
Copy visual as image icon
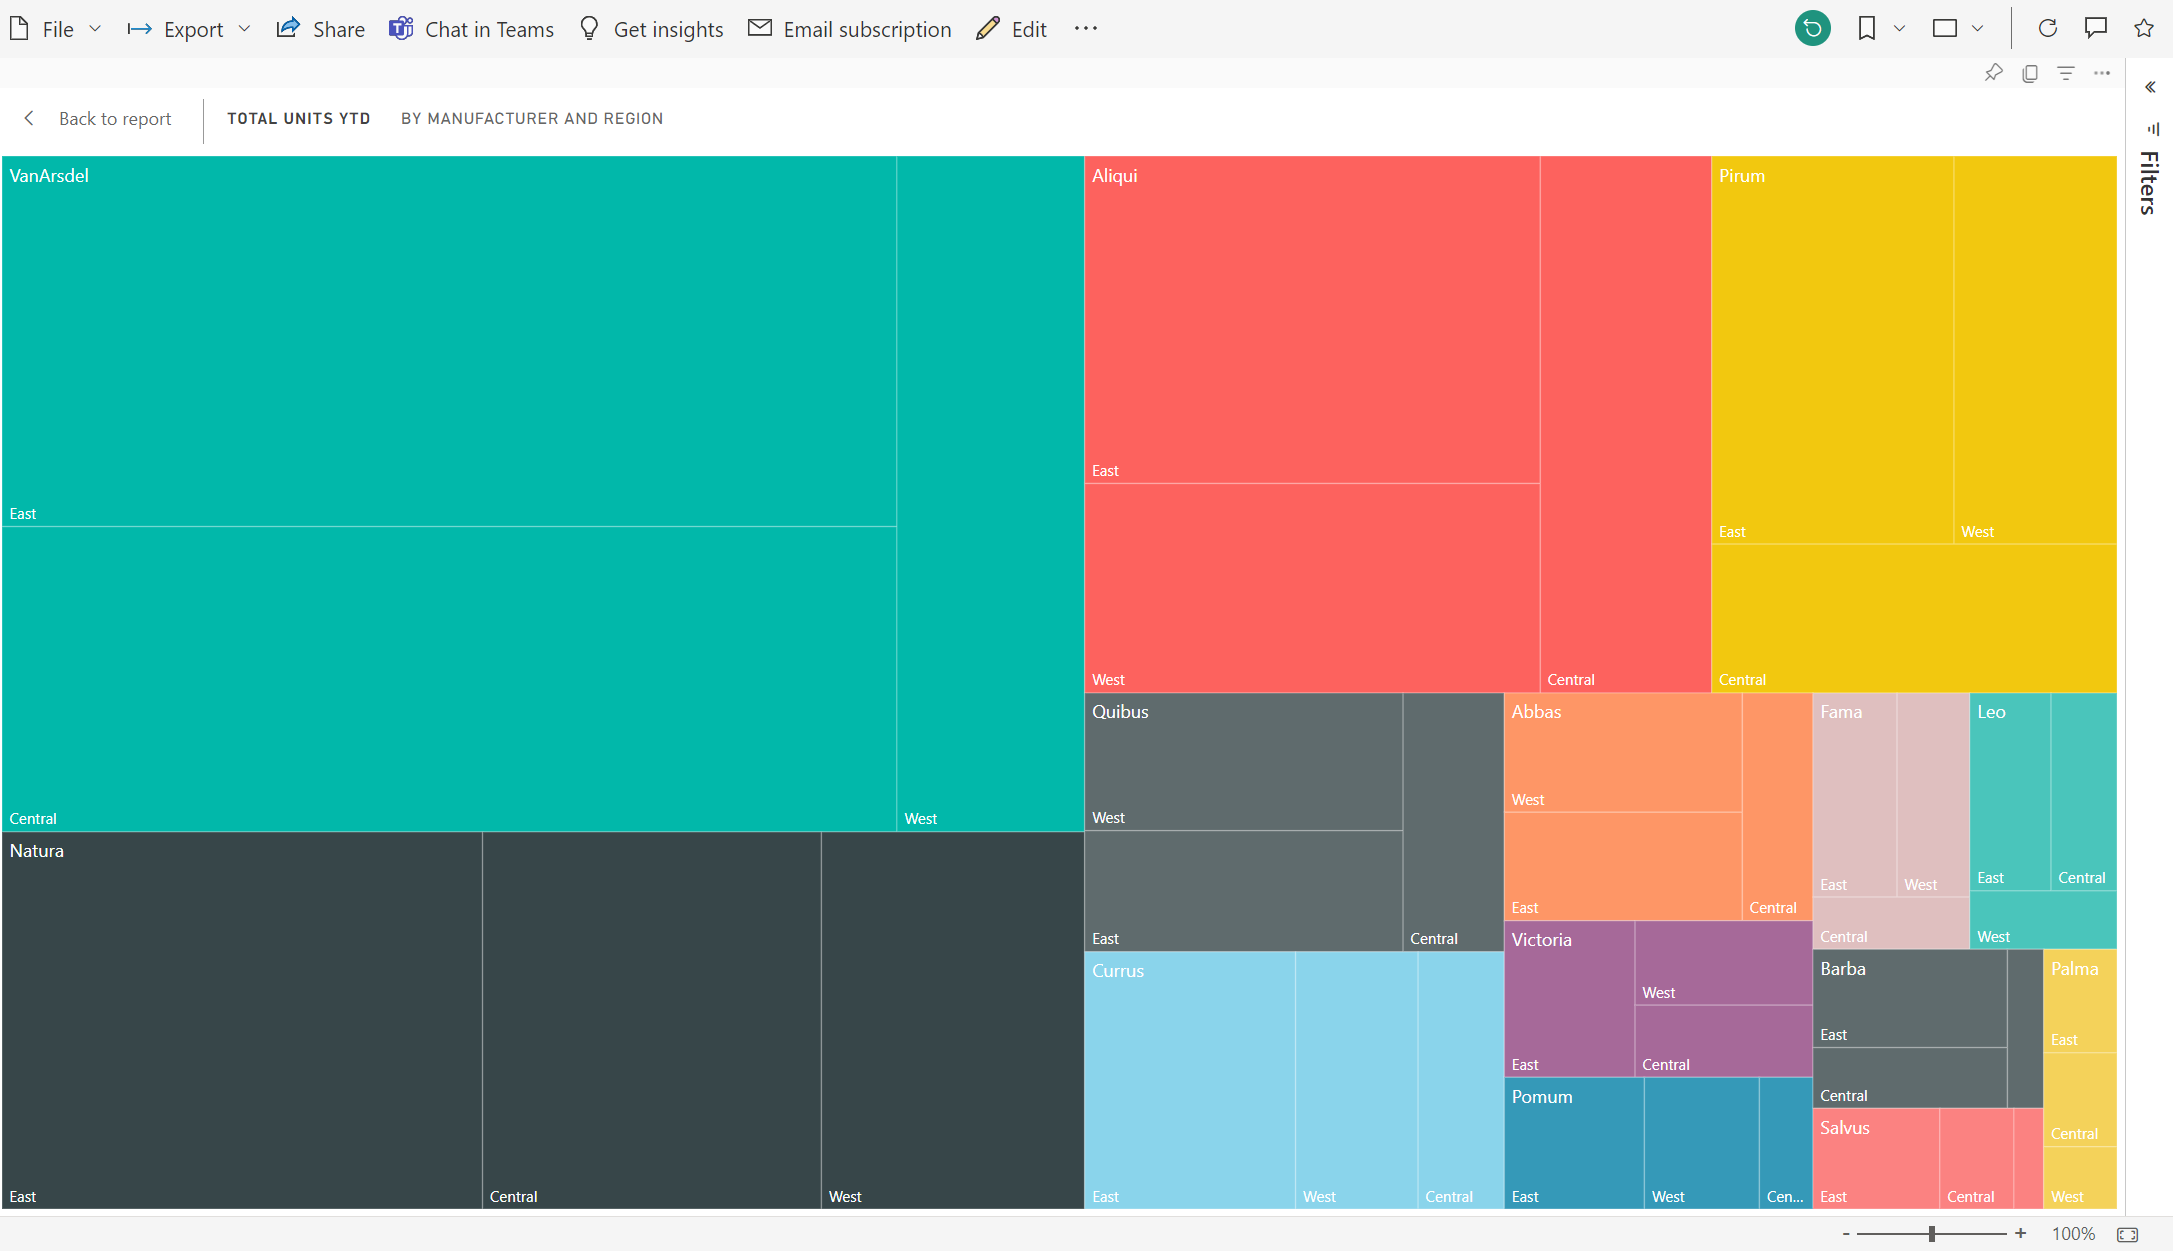(2029, 73)
